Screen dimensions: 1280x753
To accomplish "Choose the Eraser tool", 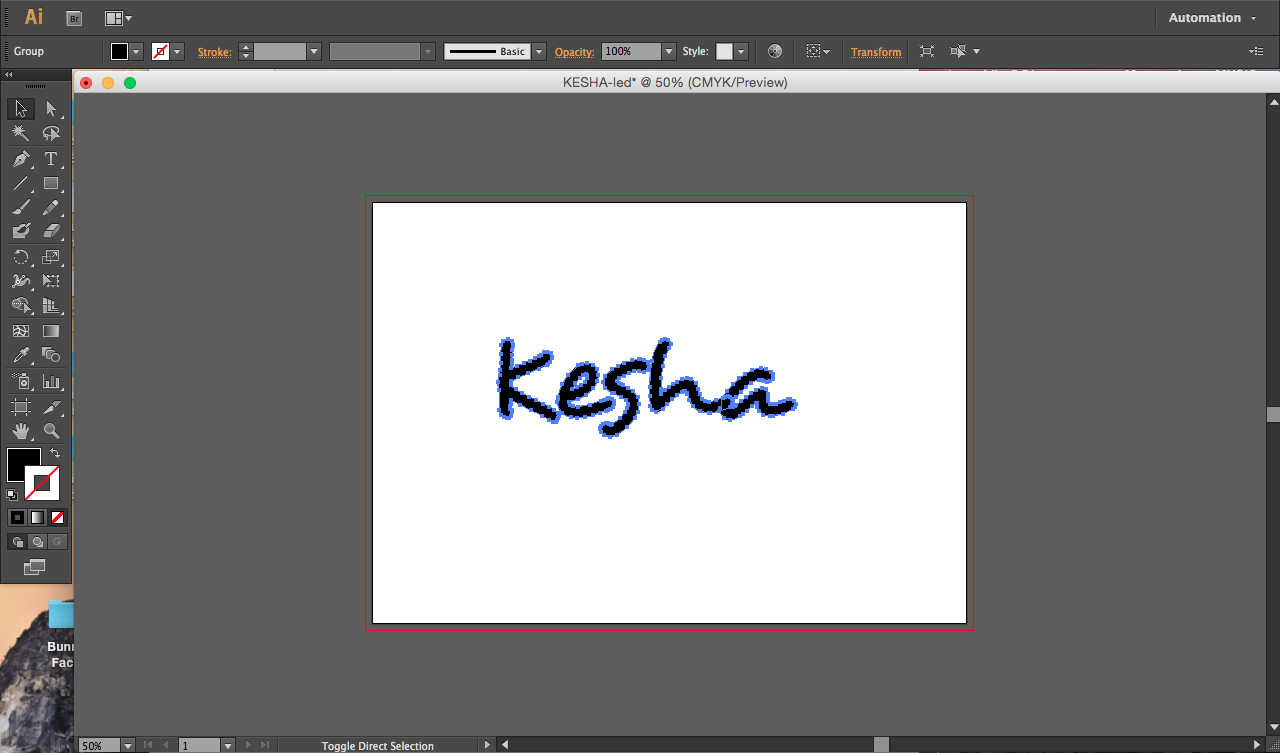I will pyautogui.click(x=51, y=231).
